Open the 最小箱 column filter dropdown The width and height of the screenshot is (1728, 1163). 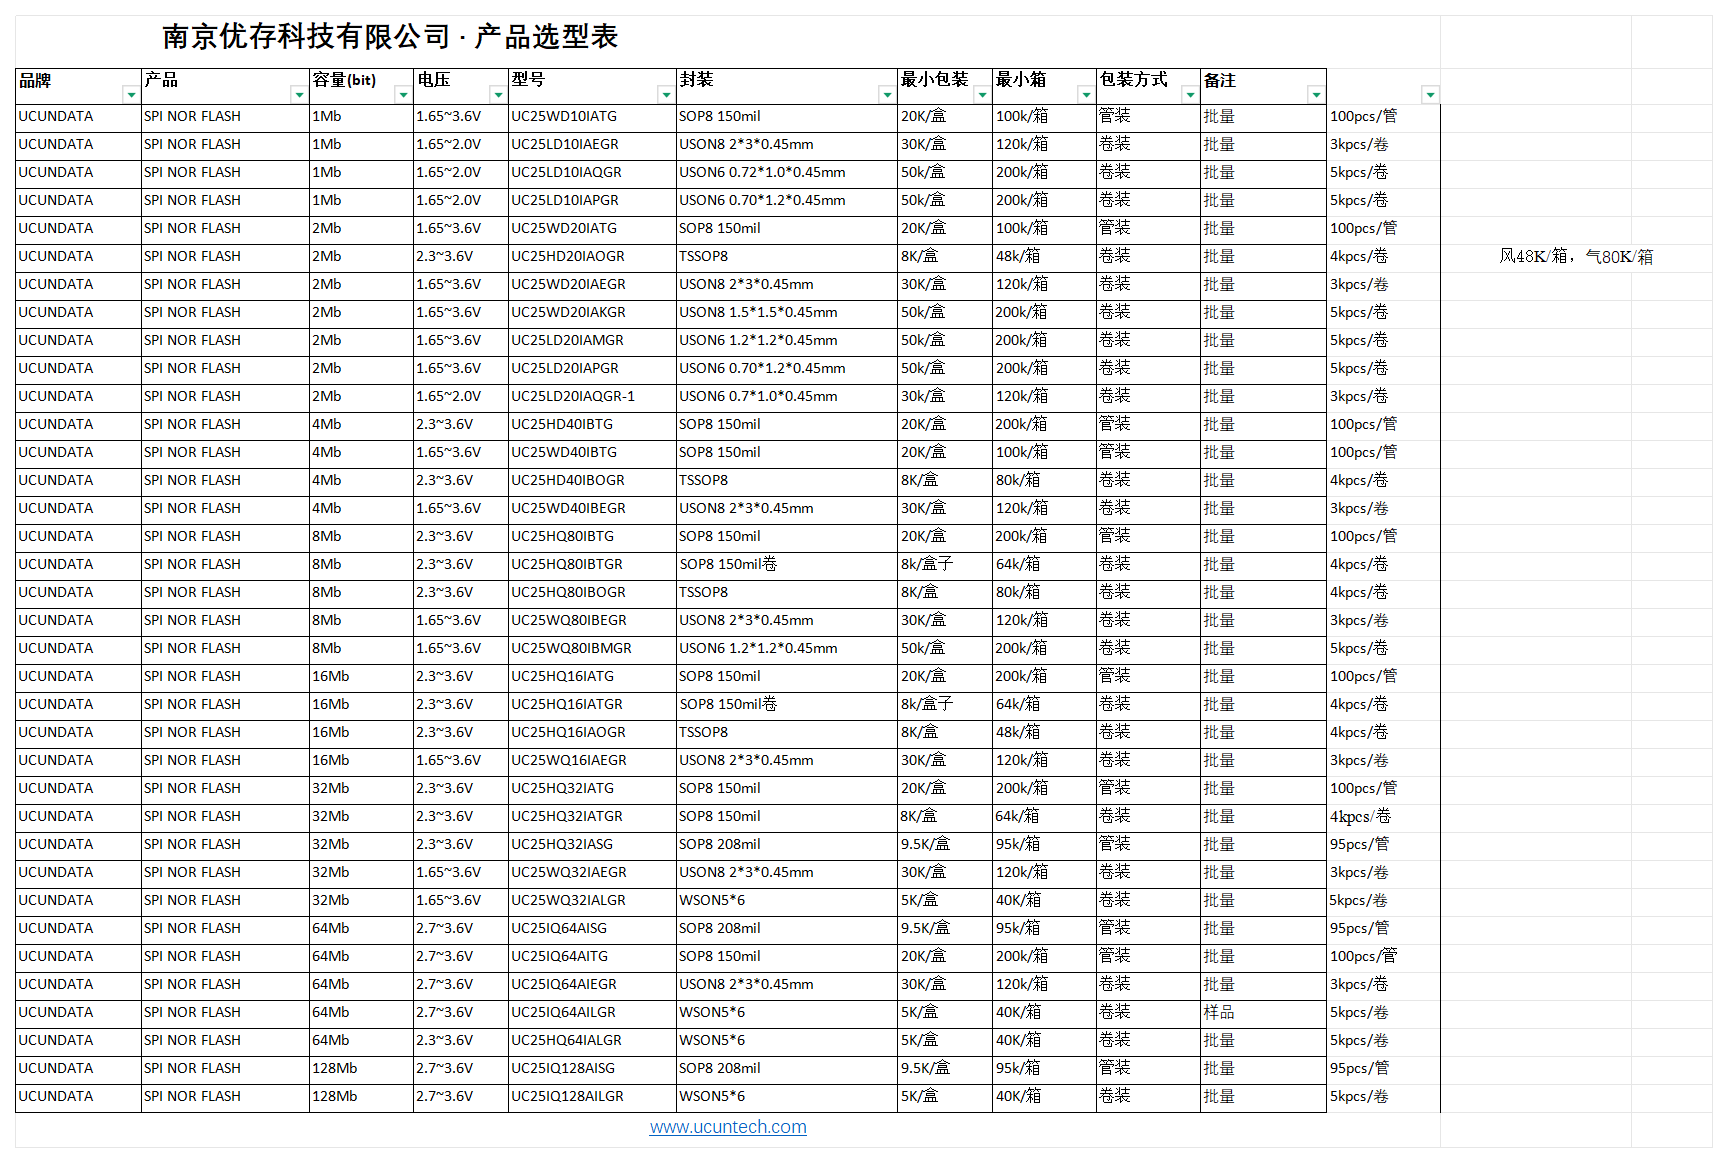click(x=1086, y=95)
